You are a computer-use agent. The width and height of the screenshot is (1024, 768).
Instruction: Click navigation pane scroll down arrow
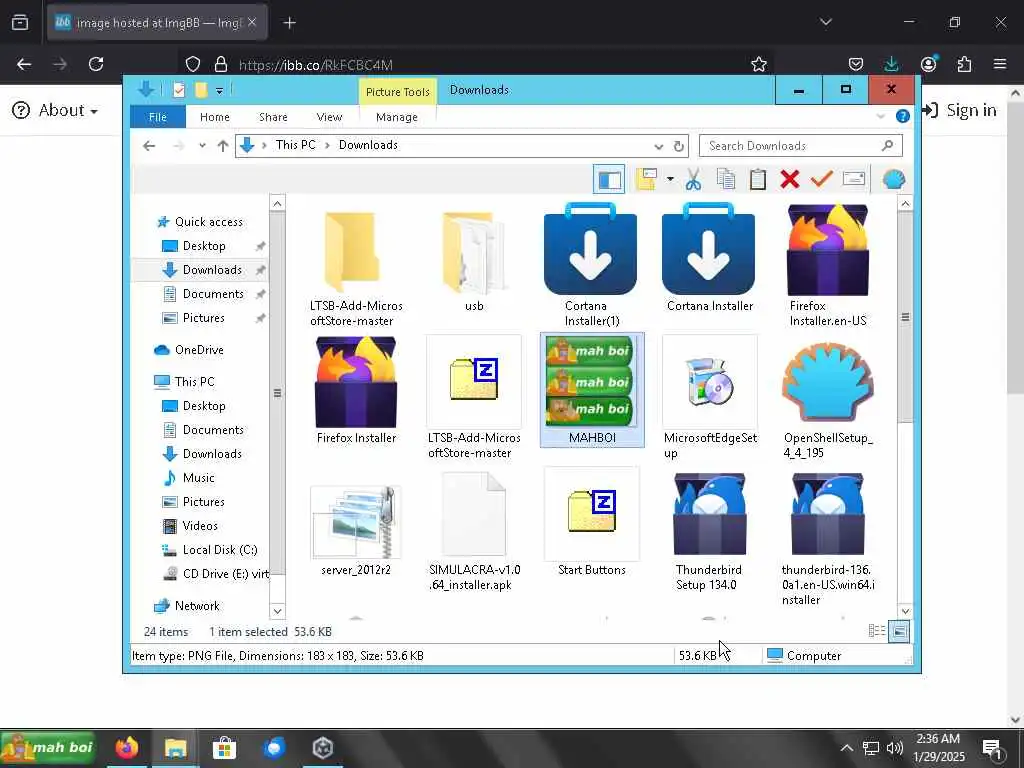coord(277,611)
